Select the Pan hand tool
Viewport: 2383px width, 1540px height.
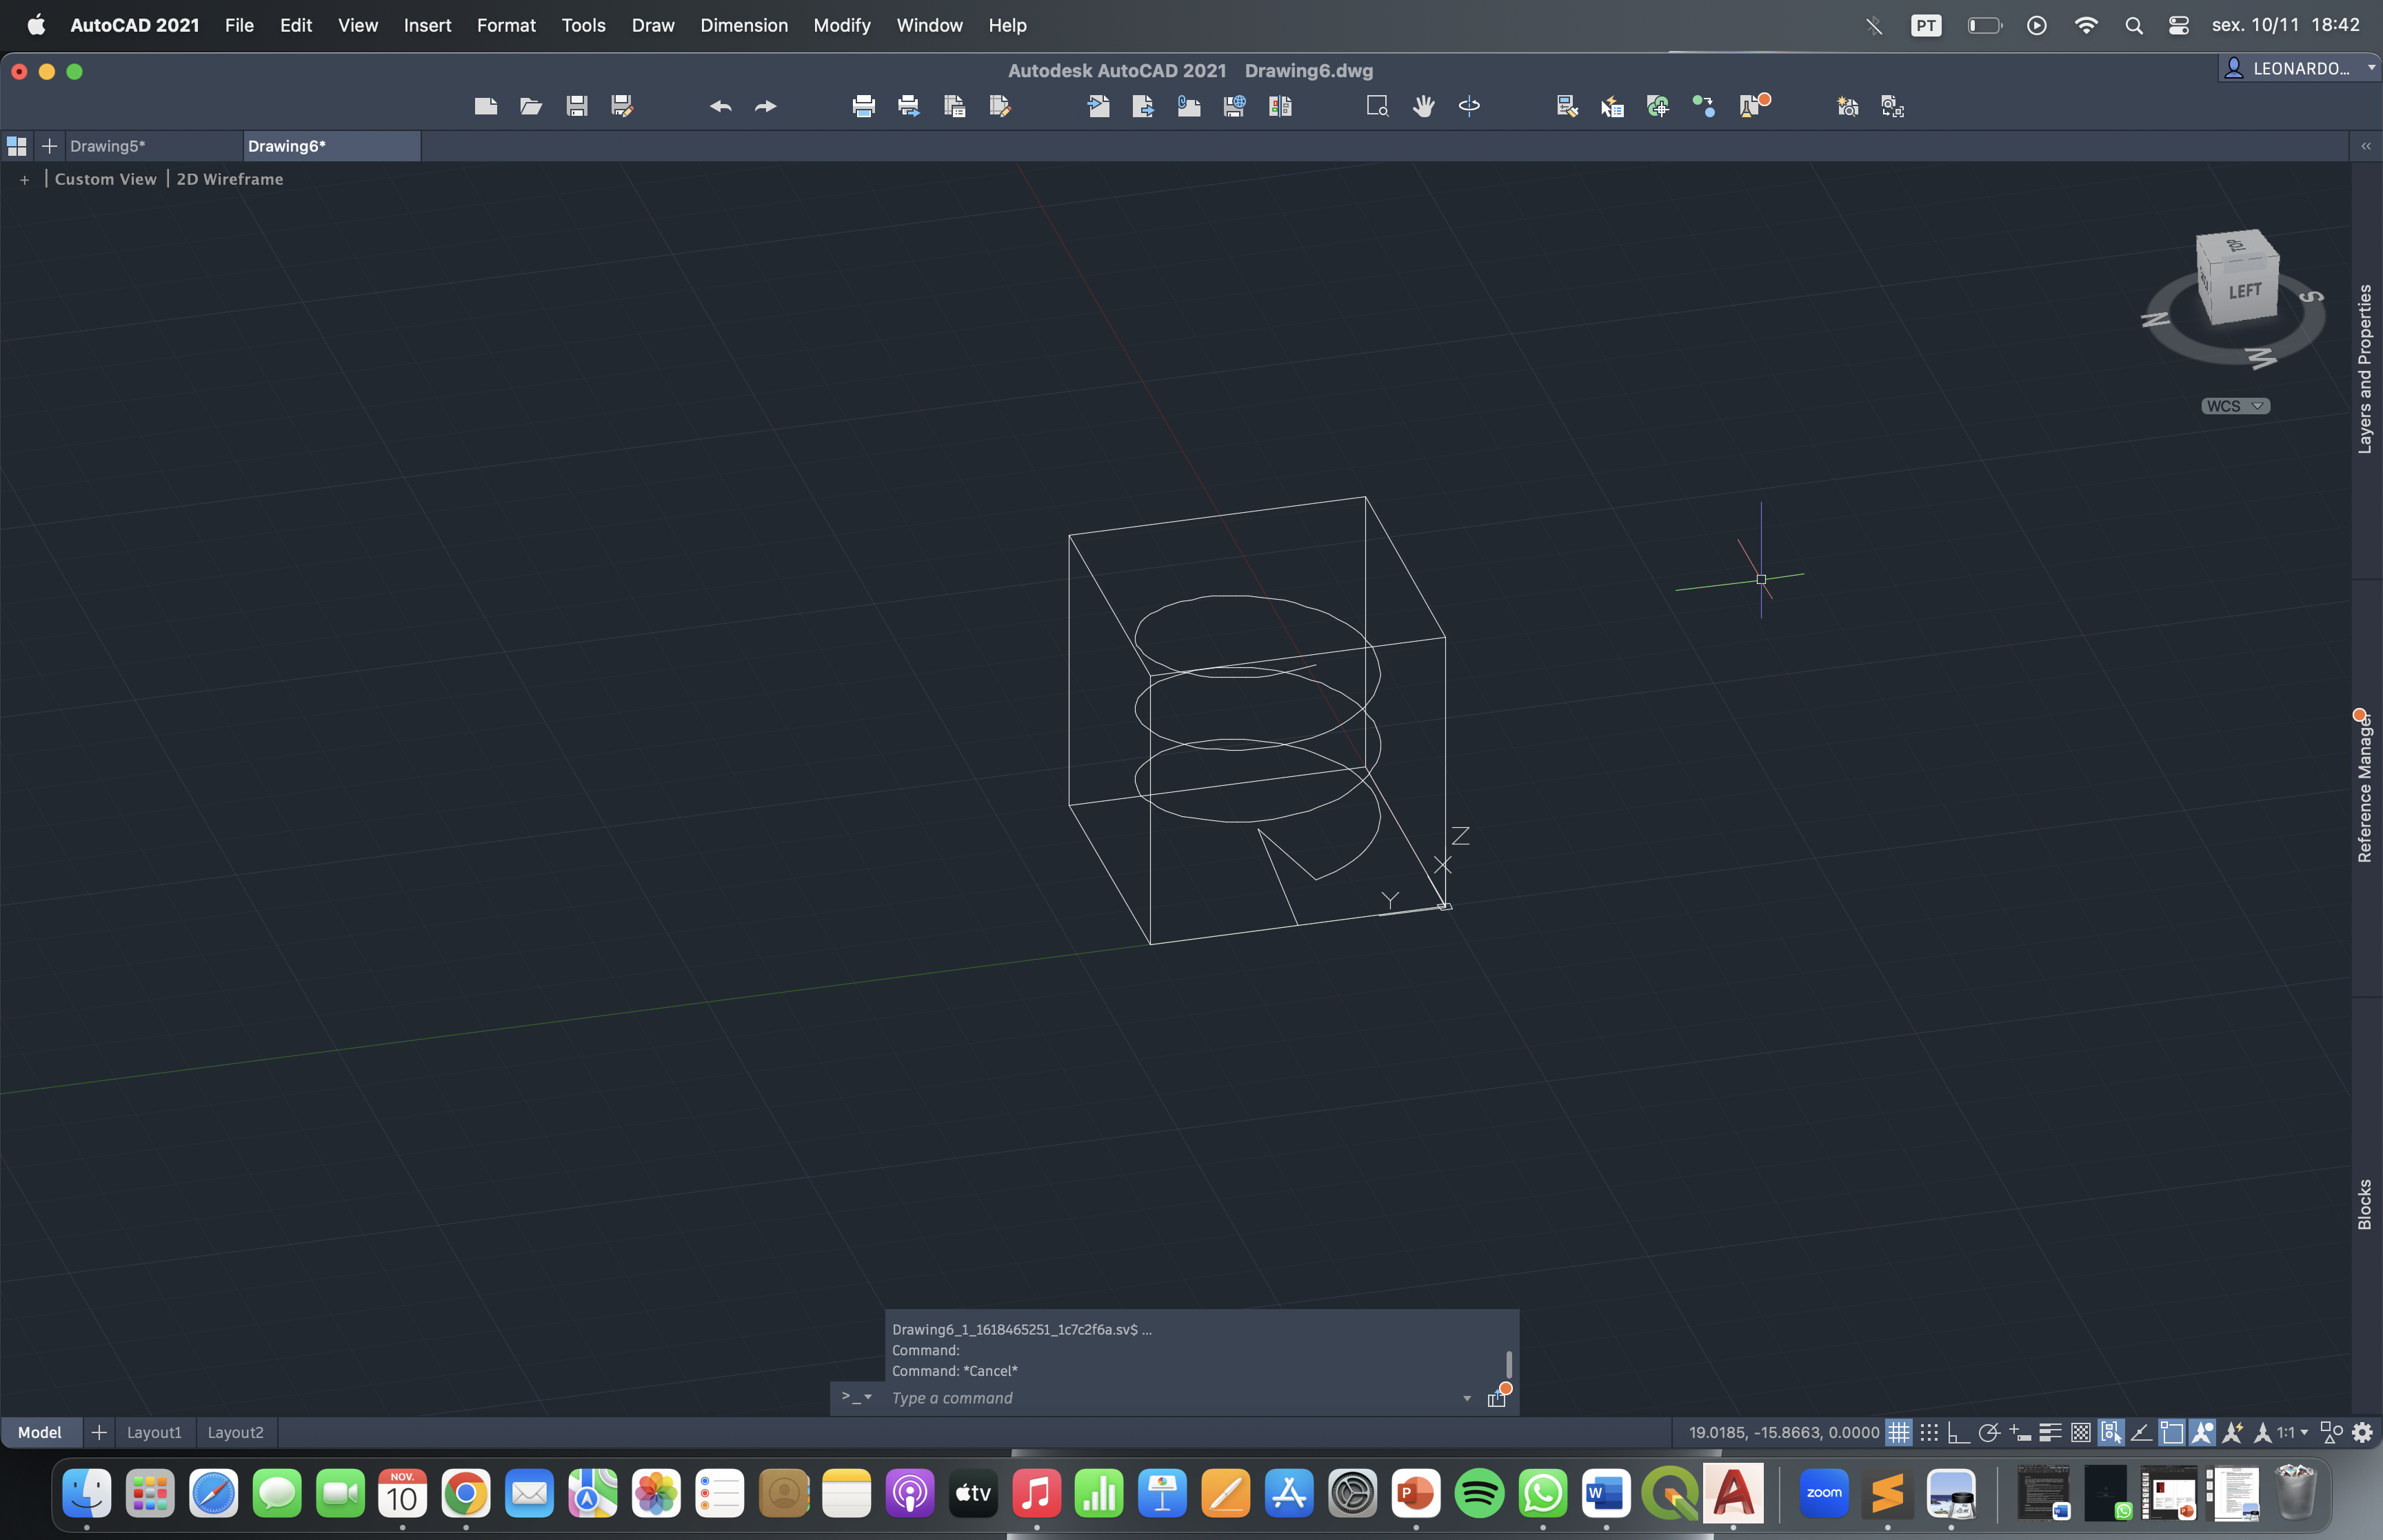[1423, 106]
